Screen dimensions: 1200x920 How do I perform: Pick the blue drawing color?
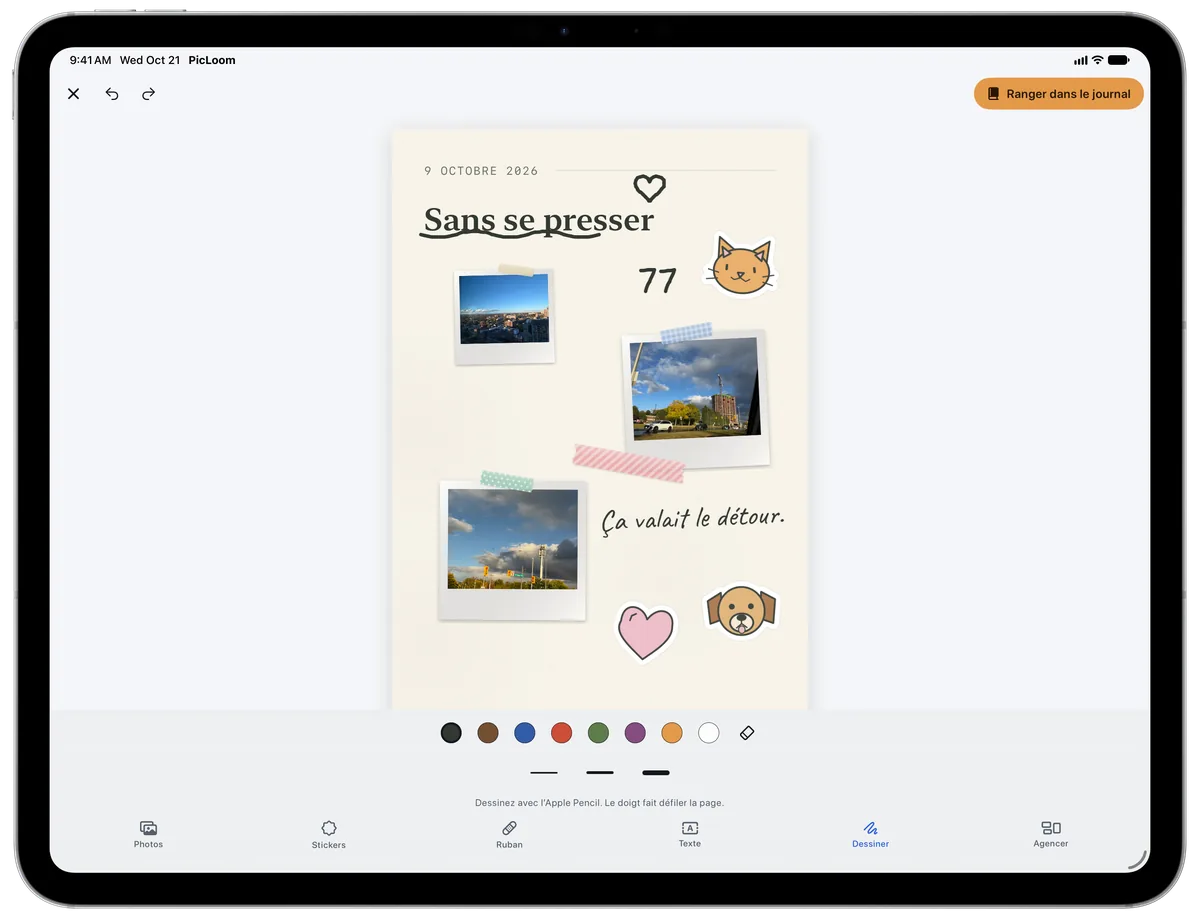tap(525, 733)
